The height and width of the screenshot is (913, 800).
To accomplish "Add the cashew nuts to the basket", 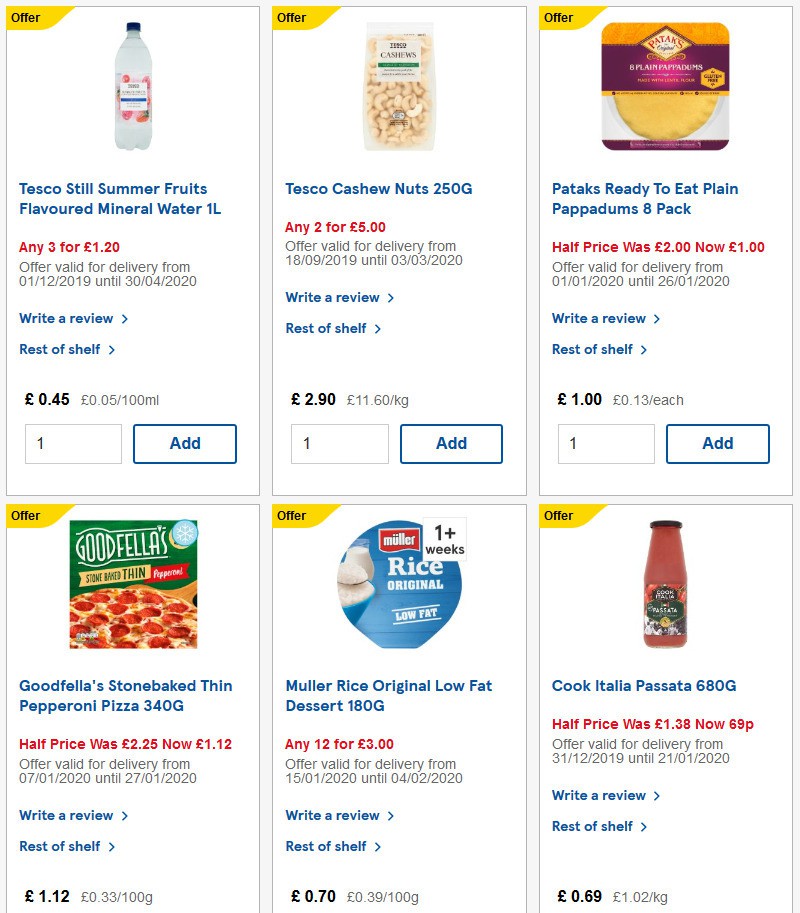I will coord(451,443).
